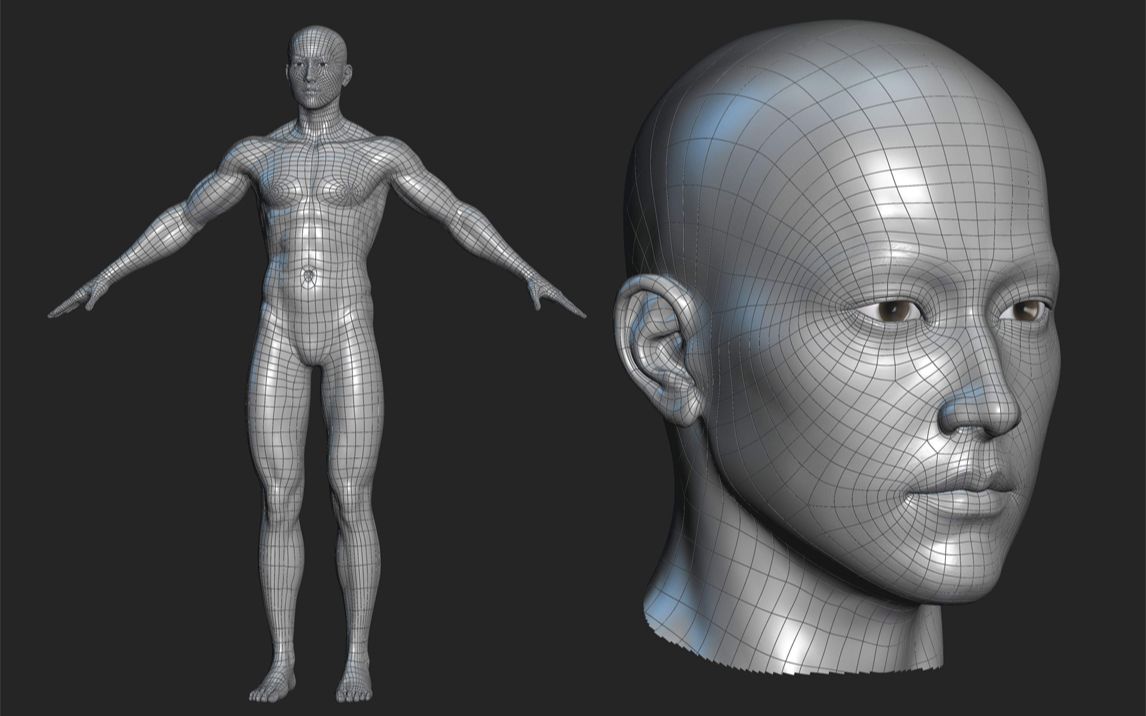Select the large close-up head model
1146x716 pixels.
point(840,347)
